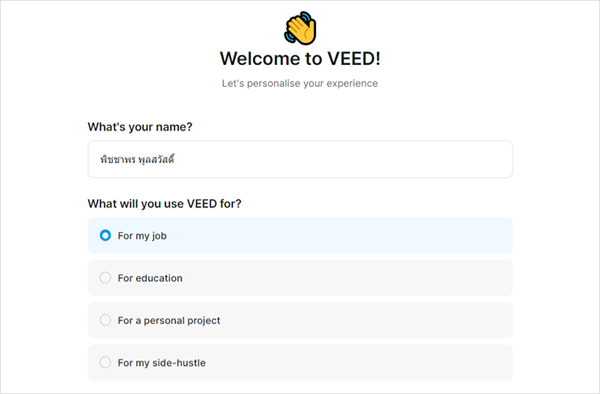Choose the "For a personal project" radio circle
Image resolution: width=600 pixels, height=394 pixels.
click(x=105, y=320)
